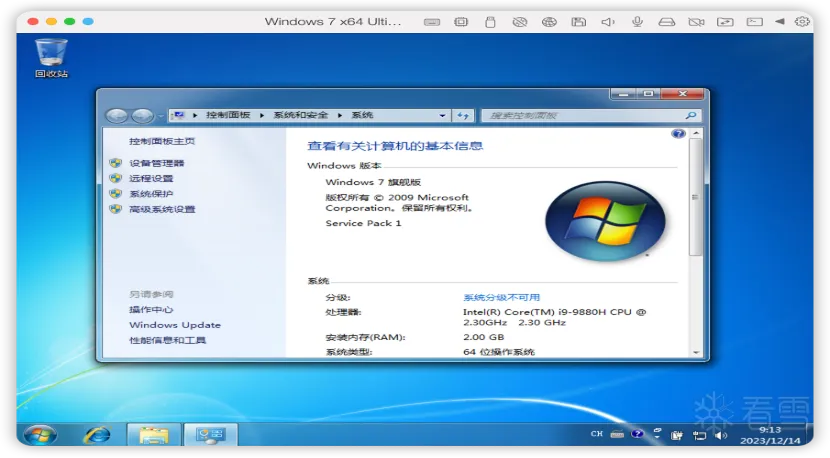This screenshot has height=458, width=830.
Task: Click the 系统分级不可用 rating link
Action: tap(501, 297)
